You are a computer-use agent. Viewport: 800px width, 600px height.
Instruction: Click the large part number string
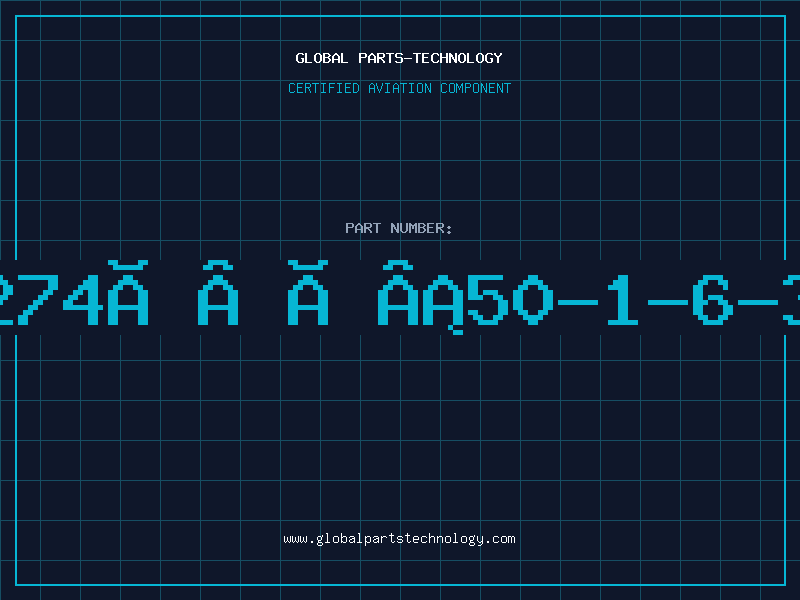[x=400, y=297]
